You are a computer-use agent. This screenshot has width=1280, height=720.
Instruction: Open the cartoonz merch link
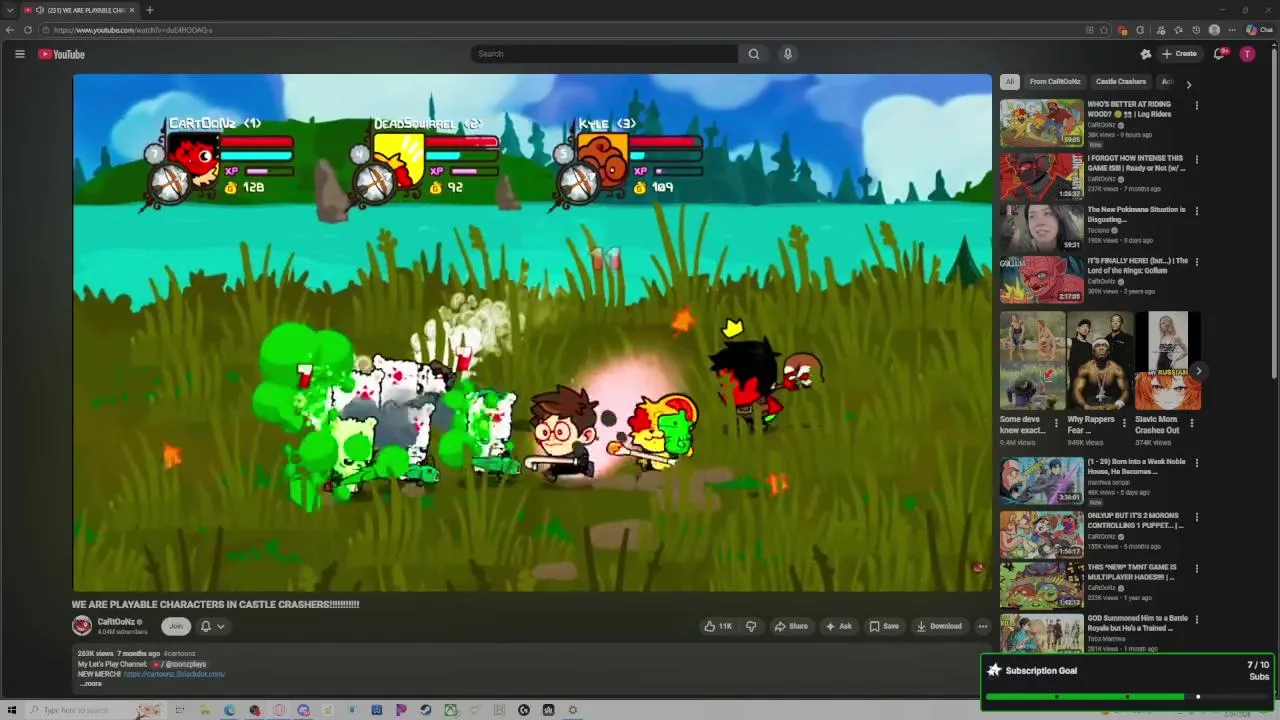(174, 674)
